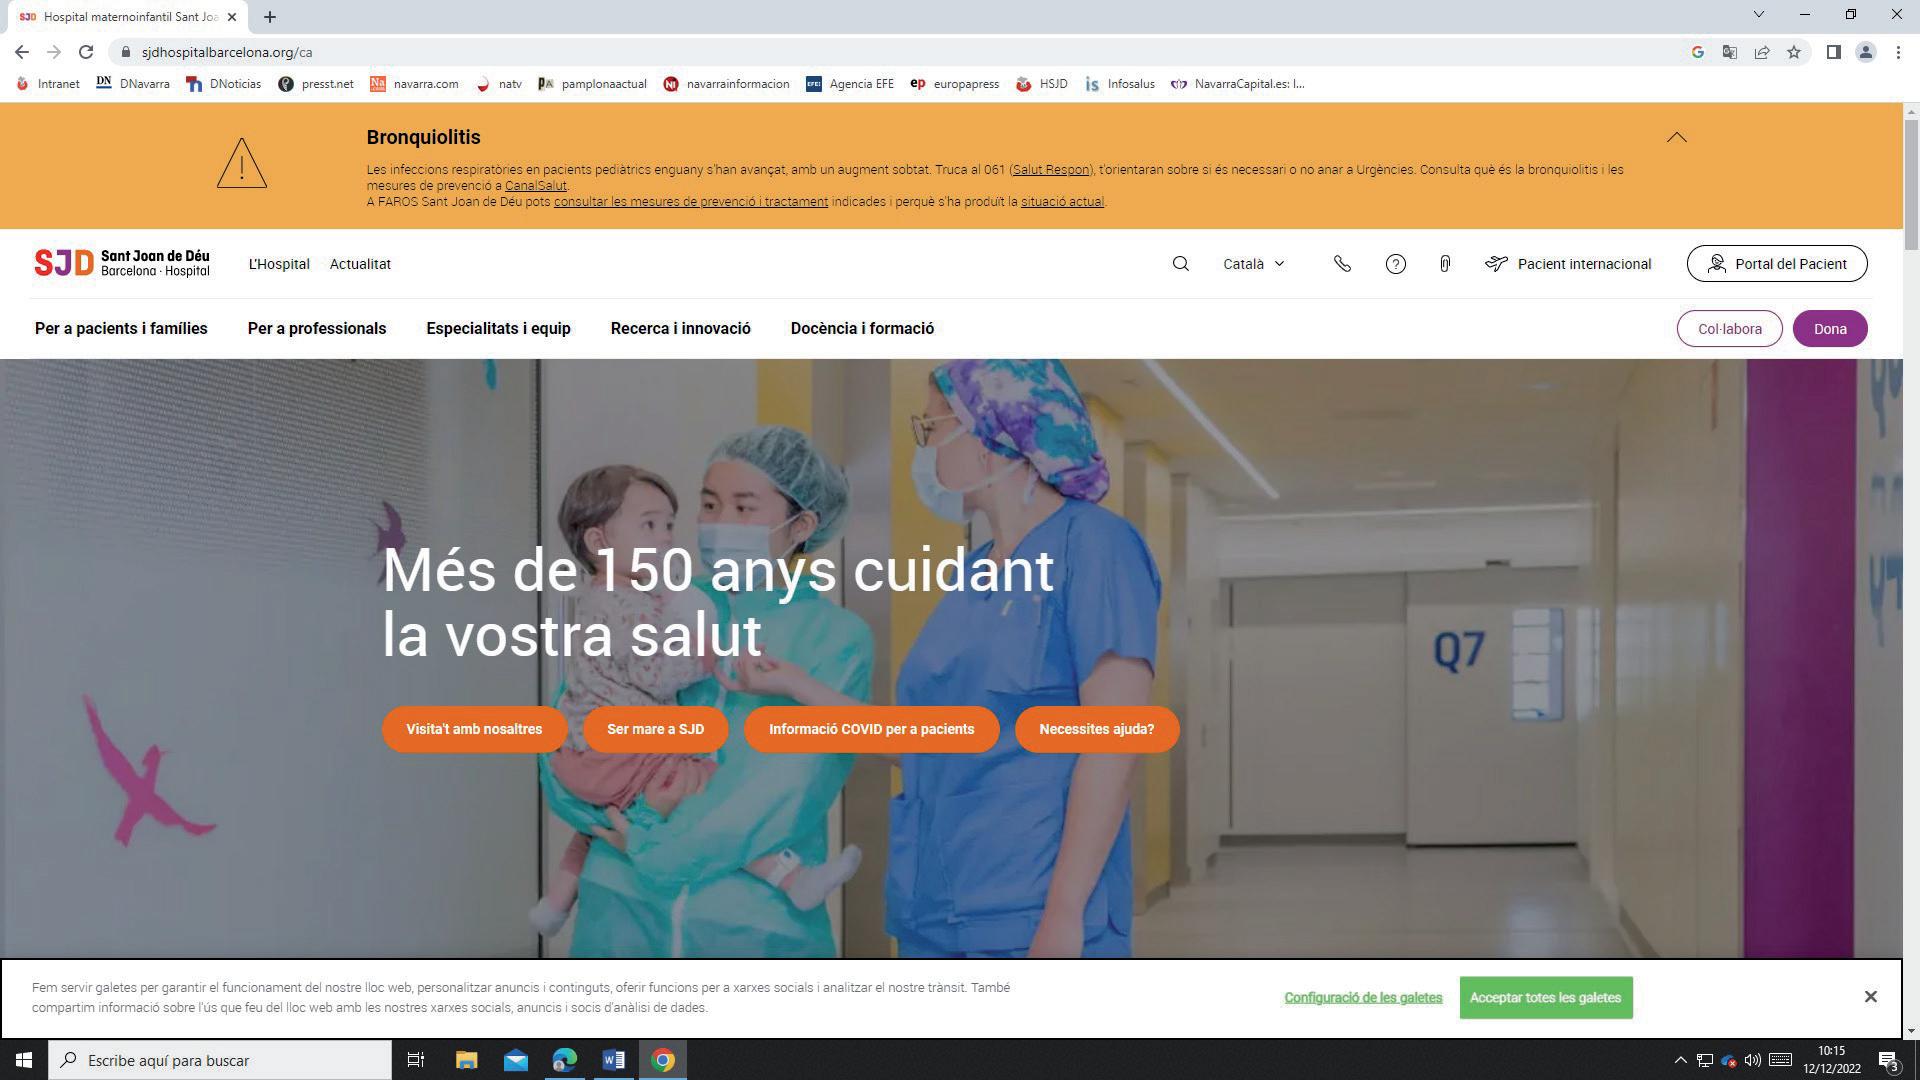Open consultar les mesures de prevenció link

coord(691,202)
